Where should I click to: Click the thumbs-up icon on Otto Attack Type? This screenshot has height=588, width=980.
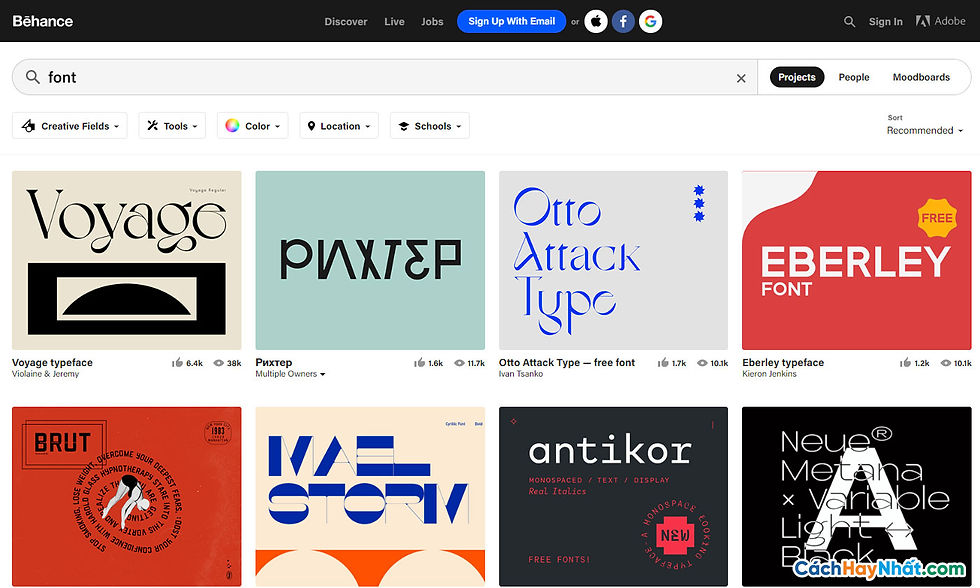tap(663, 362)
